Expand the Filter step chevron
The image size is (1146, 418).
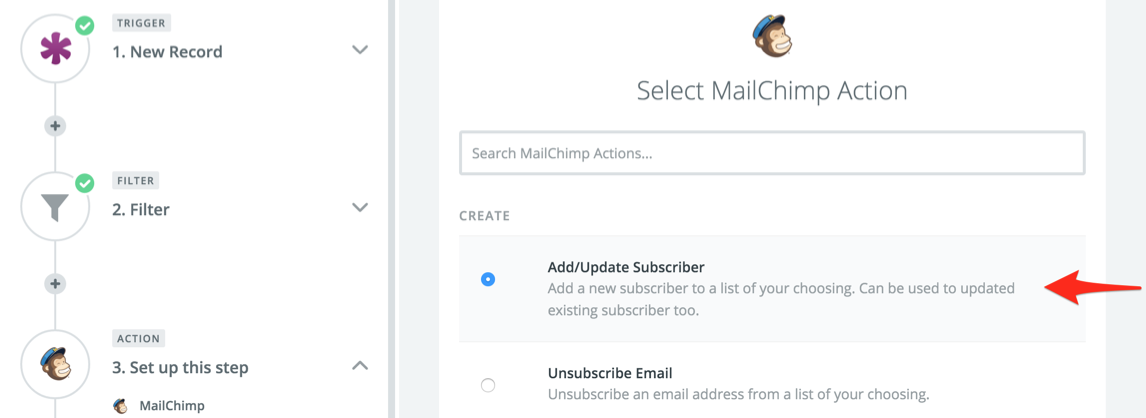(360, 208)
